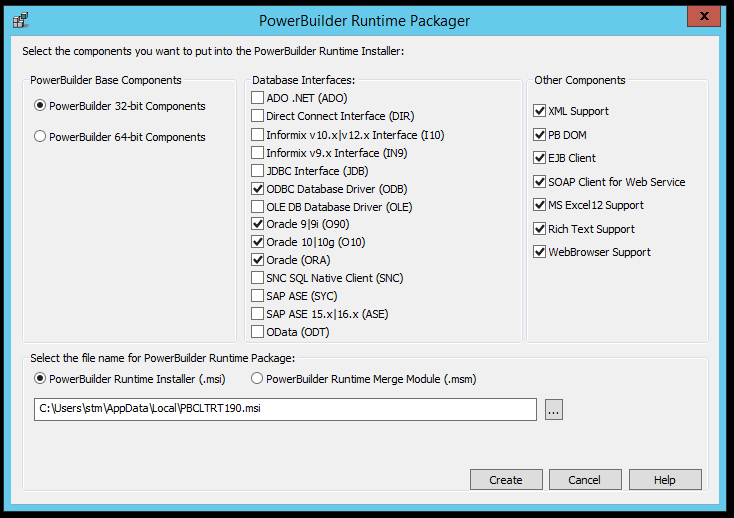
Task: Enable ADO .NET (ADO) interface checkbox
Action: [258, 98]
